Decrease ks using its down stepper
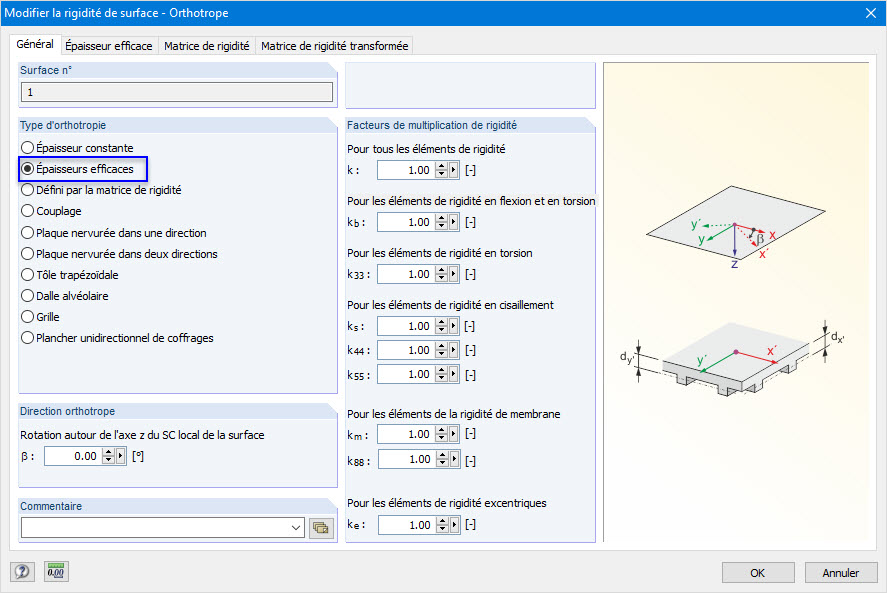This screenshot has width=887, height=593. pyautogui.click(x=442, y=328)
